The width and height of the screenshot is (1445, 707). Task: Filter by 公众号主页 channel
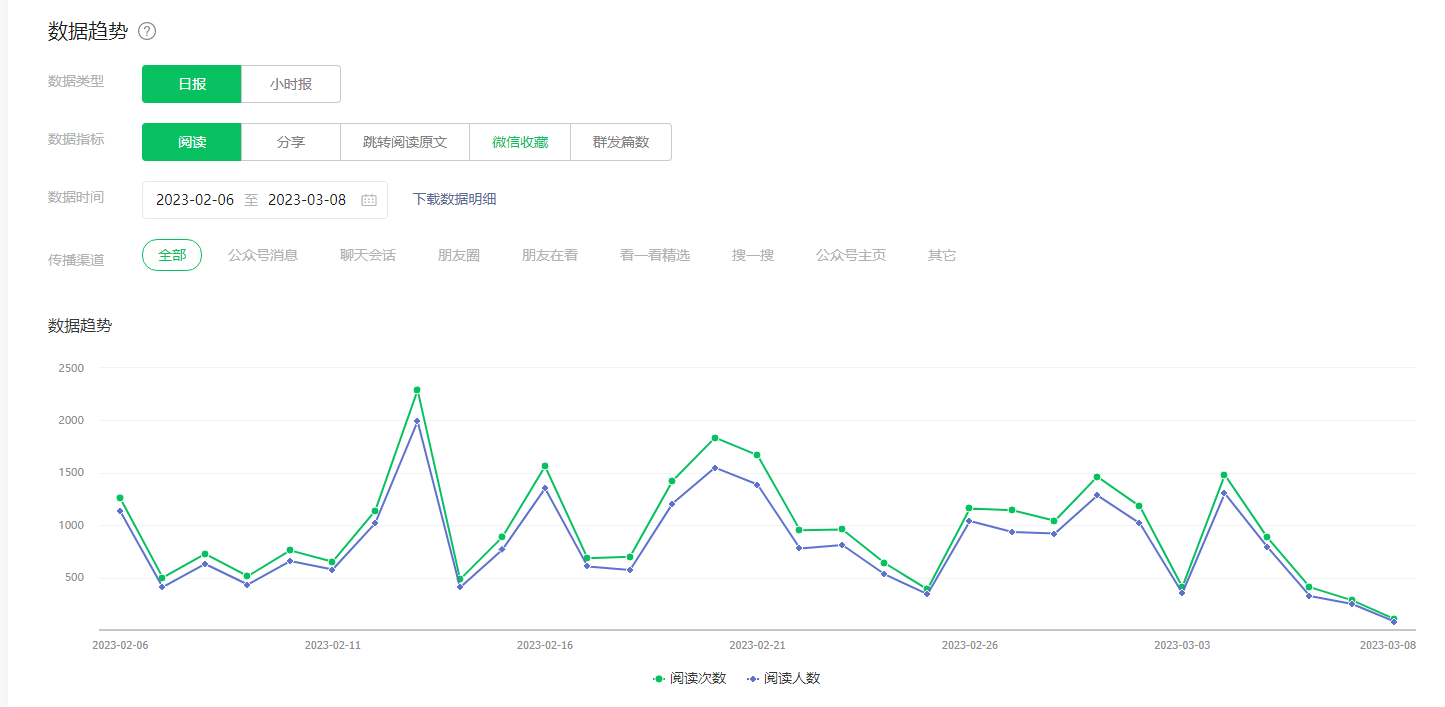pyautogui.click(x=851, y=255)
